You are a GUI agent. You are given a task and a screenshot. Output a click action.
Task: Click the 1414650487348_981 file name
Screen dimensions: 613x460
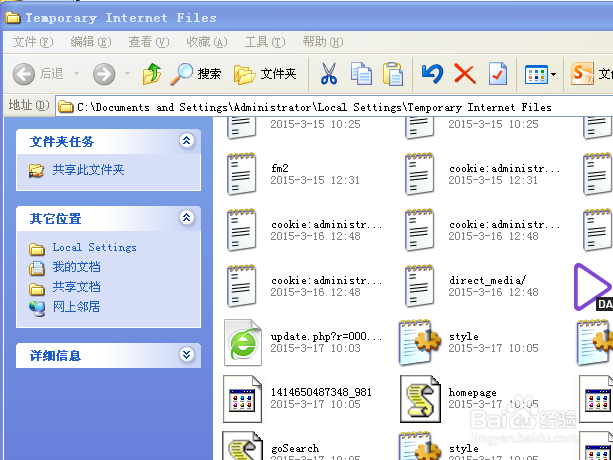(x=321, y=392)
